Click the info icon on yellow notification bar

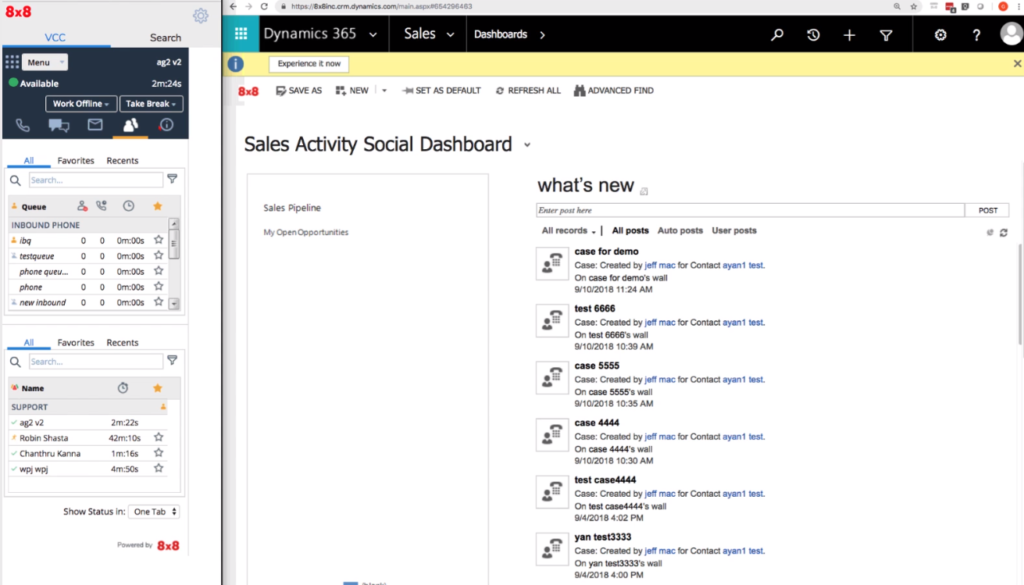point(236,64)
